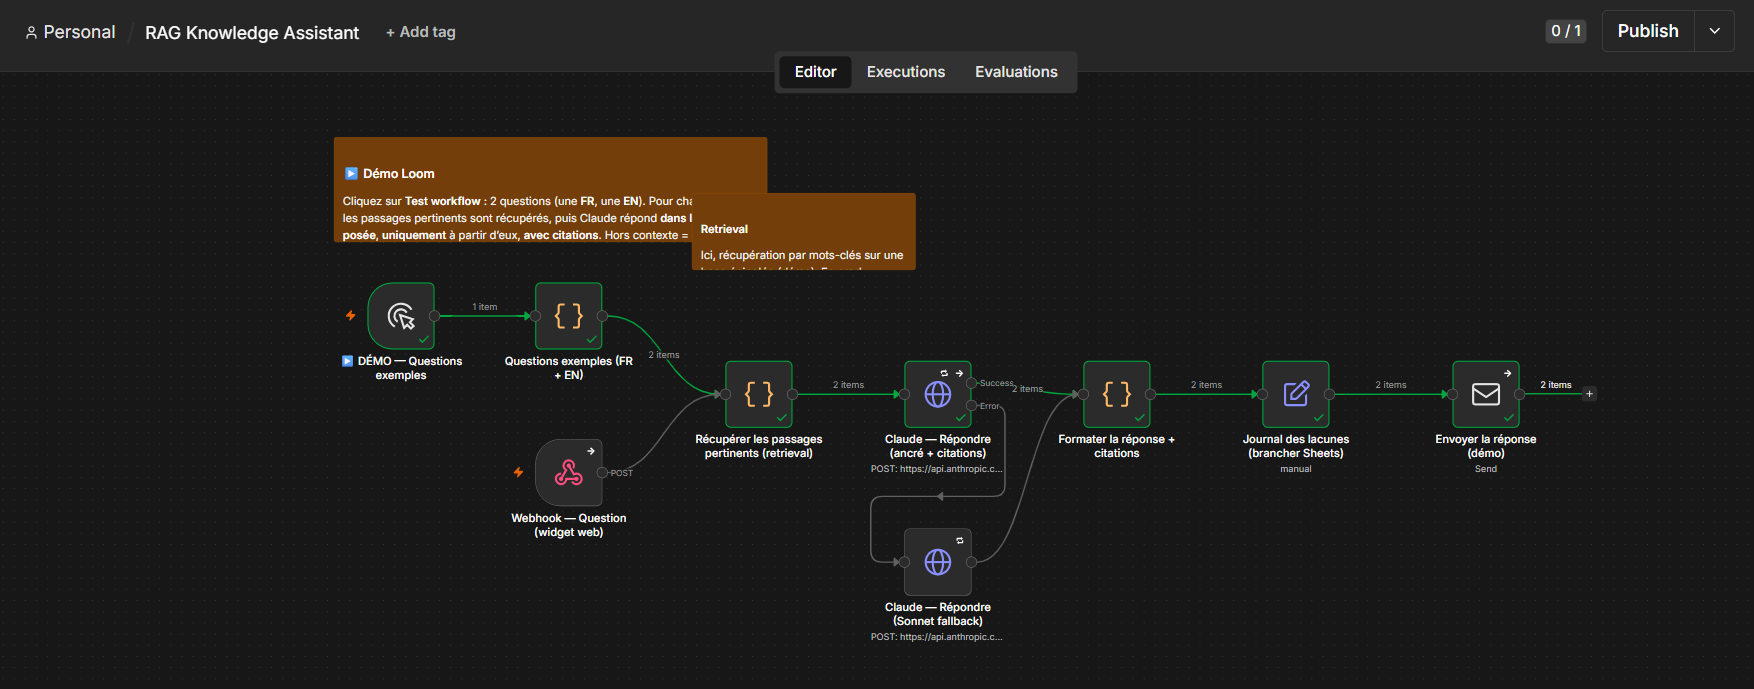Viewport: 1754px width, 689px height.
Task: Click POST URL text under Claude ancré node
Action: pyautogui.click(x=936, y=469)
